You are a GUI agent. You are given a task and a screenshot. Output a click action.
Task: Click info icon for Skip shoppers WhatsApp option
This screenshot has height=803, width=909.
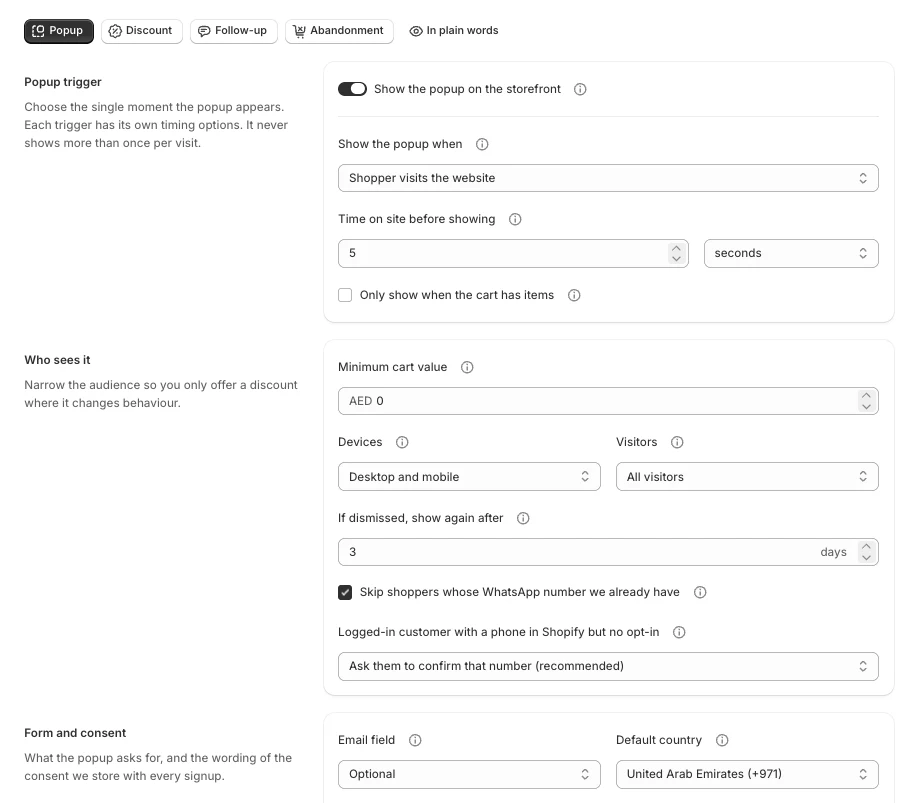click(700, 592)
